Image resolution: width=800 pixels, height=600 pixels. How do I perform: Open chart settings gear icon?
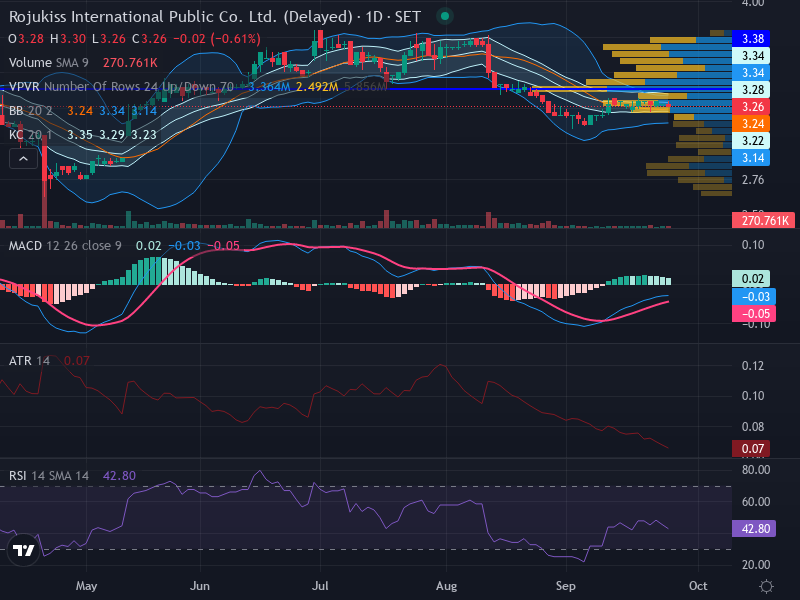(x=766, y=586)
